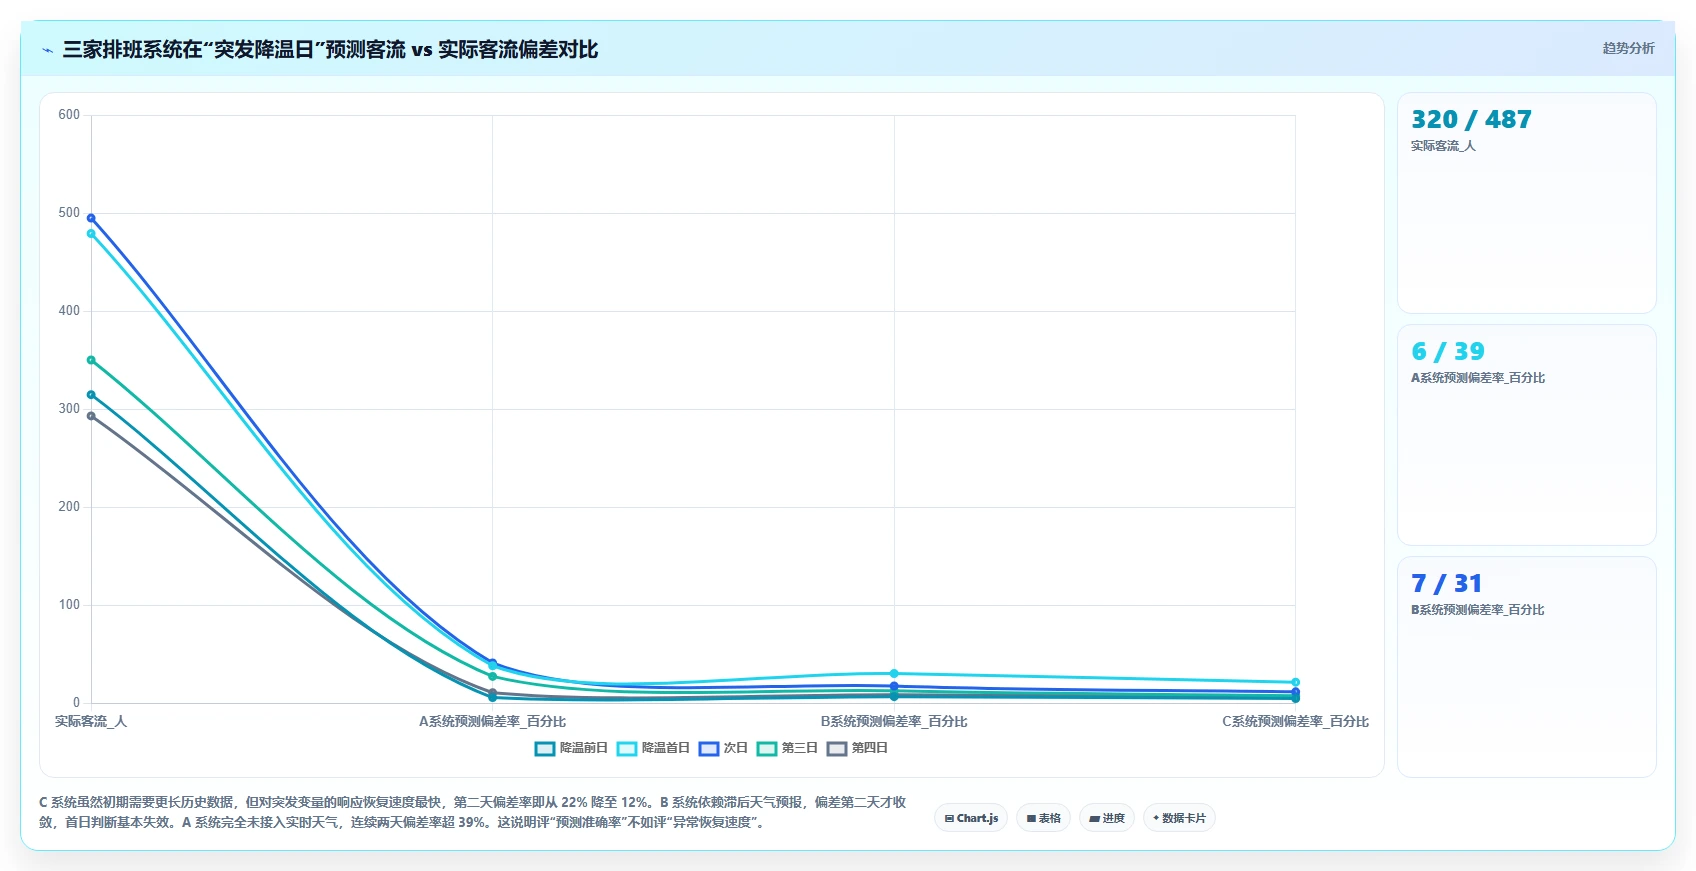This screenshot has width=1696, height=871.
Task: Click the 次日 data point at 实际客流_人
Action: (x=91, y=218)
